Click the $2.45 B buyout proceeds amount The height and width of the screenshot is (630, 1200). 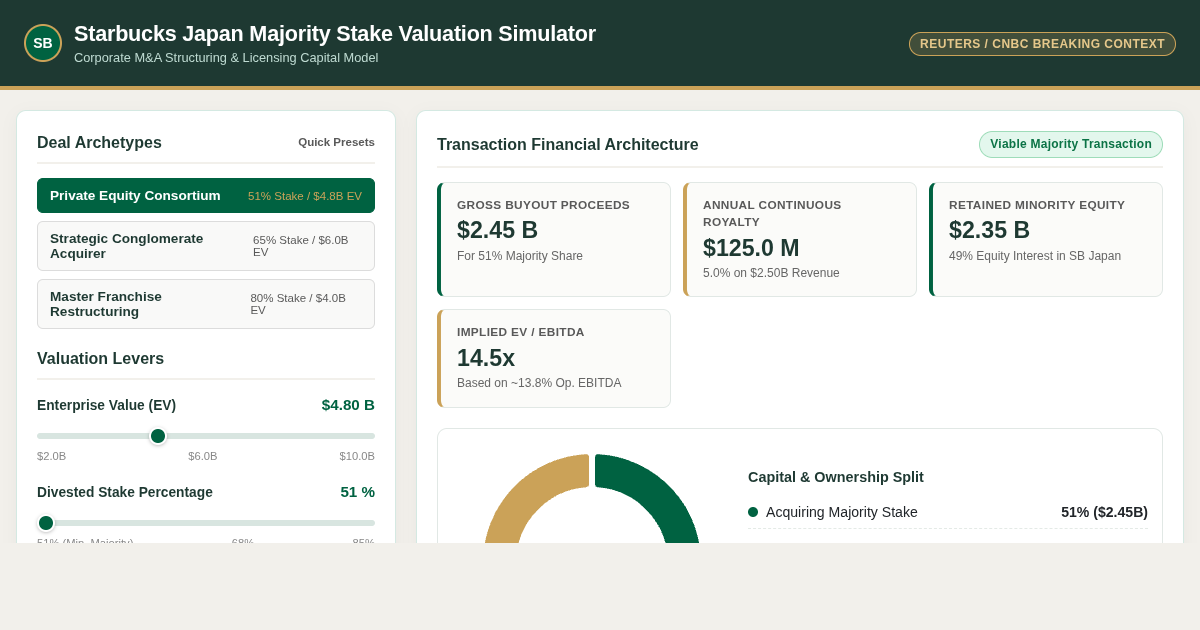(x=497, y=230)
